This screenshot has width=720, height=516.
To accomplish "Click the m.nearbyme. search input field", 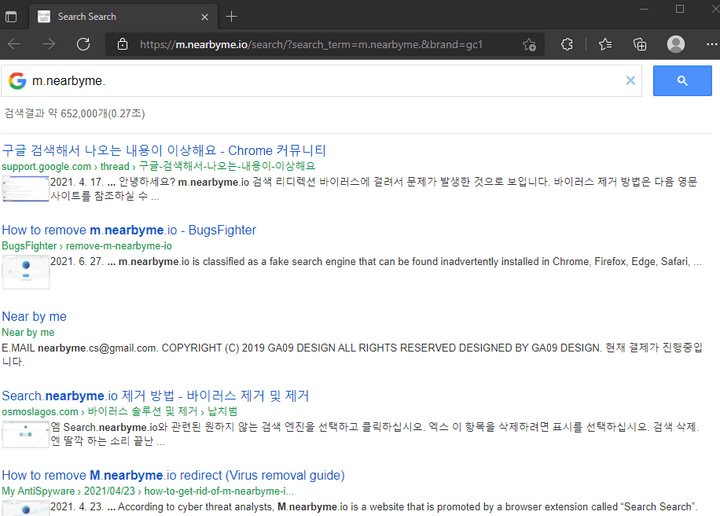I will 321,81.
